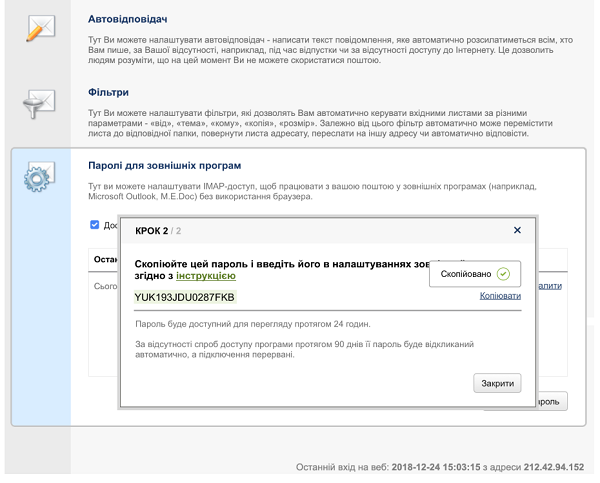This screenshot has height=483, width=600.
Task: Open the Автовідповідач section heading
Action: click(127, 19)
